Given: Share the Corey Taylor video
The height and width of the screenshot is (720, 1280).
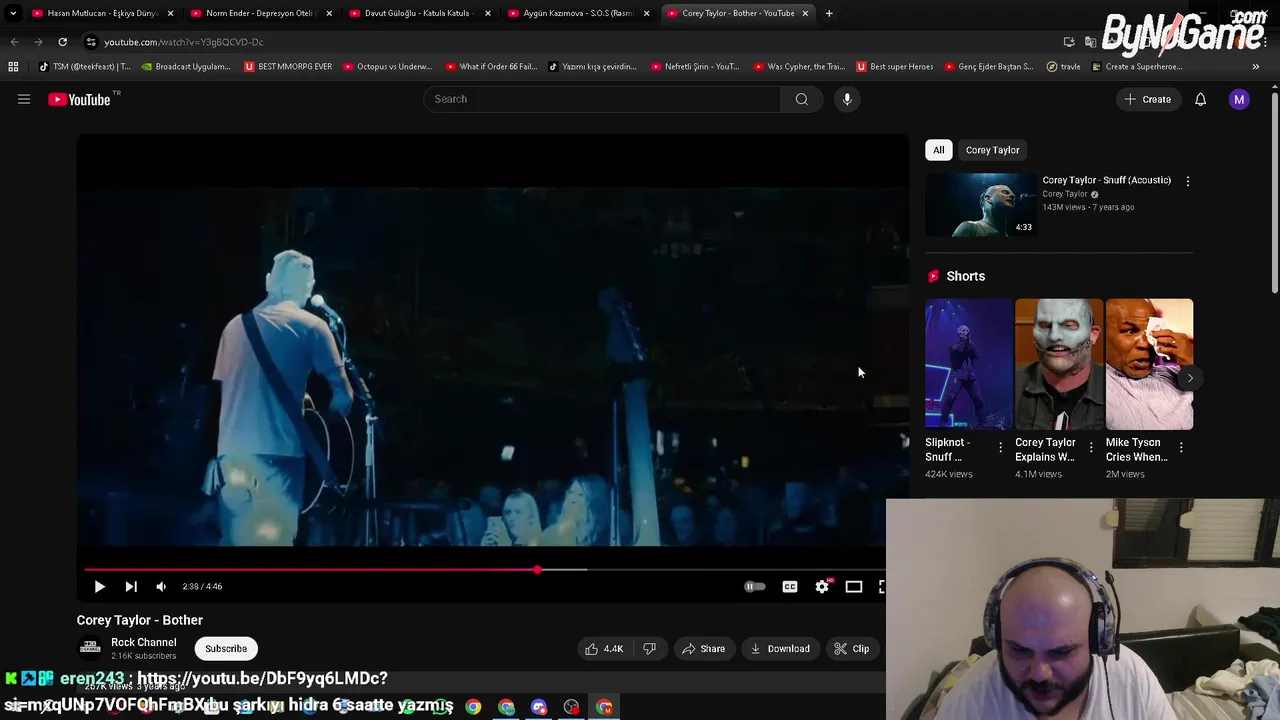Looking at the screenshot, I should click(704, 649).
